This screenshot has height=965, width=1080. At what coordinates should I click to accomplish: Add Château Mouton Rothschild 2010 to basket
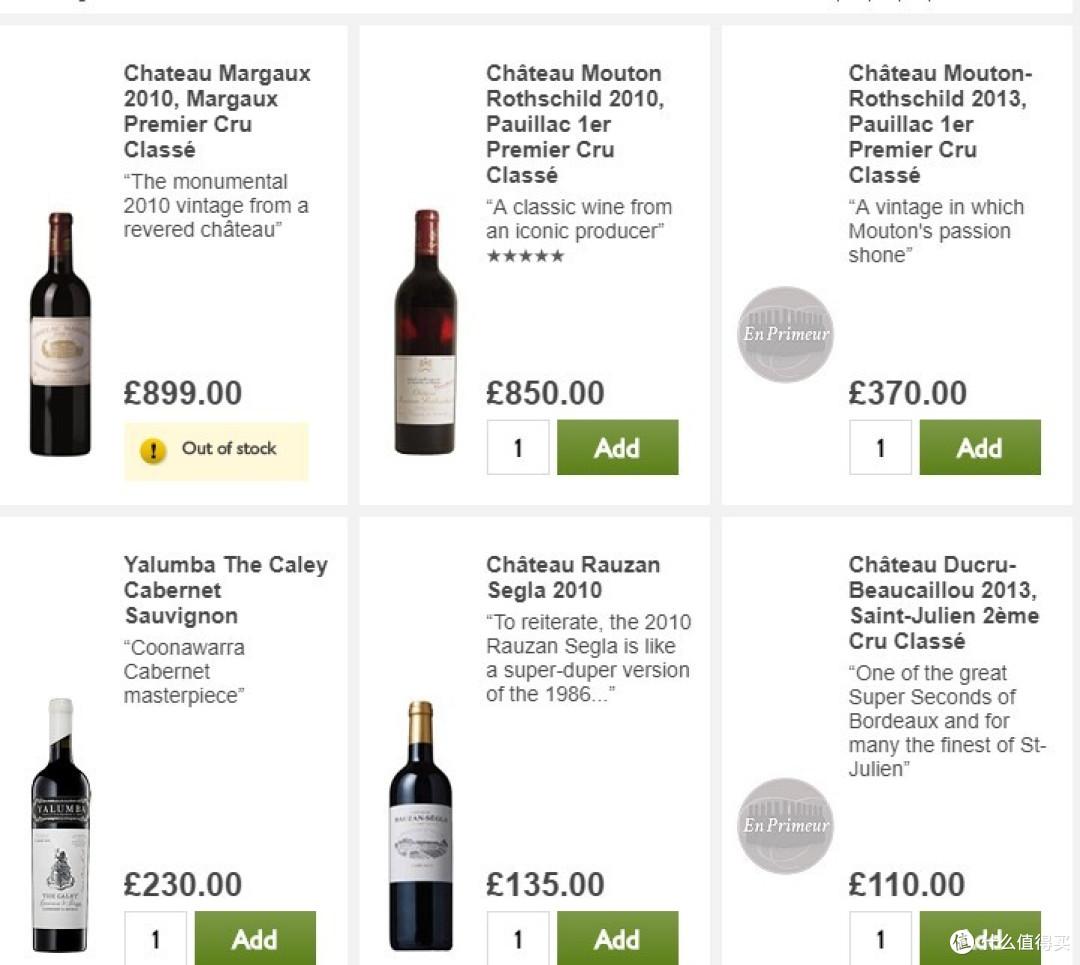pyautogui.click(x=617, y=448)
